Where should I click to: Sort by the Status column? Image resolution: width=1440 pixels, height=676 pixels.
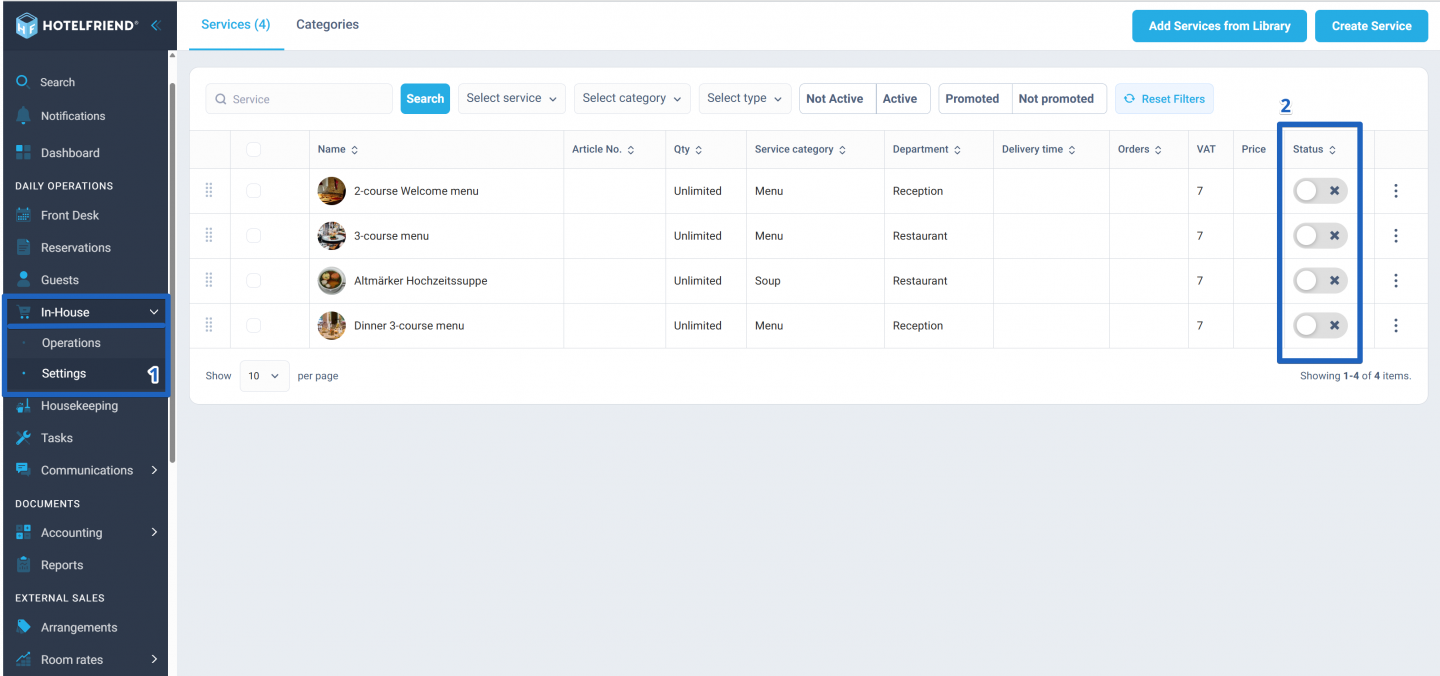[1332, 150]
